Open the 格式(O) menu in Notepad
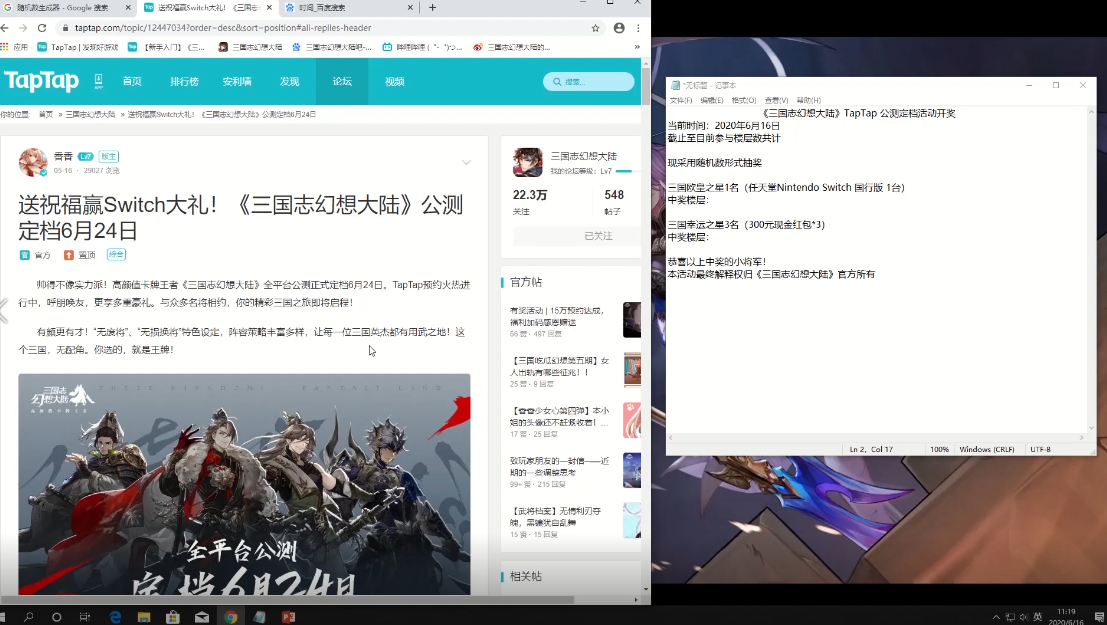This screenshot has height=625, width=1107. [743, 100]
